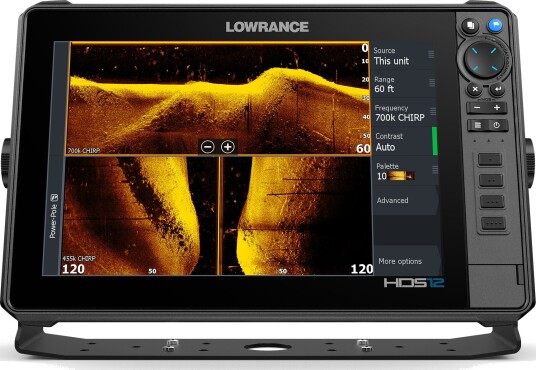Tap the blue waypoint flag key

pyautogui.click(x=495, y=26)
